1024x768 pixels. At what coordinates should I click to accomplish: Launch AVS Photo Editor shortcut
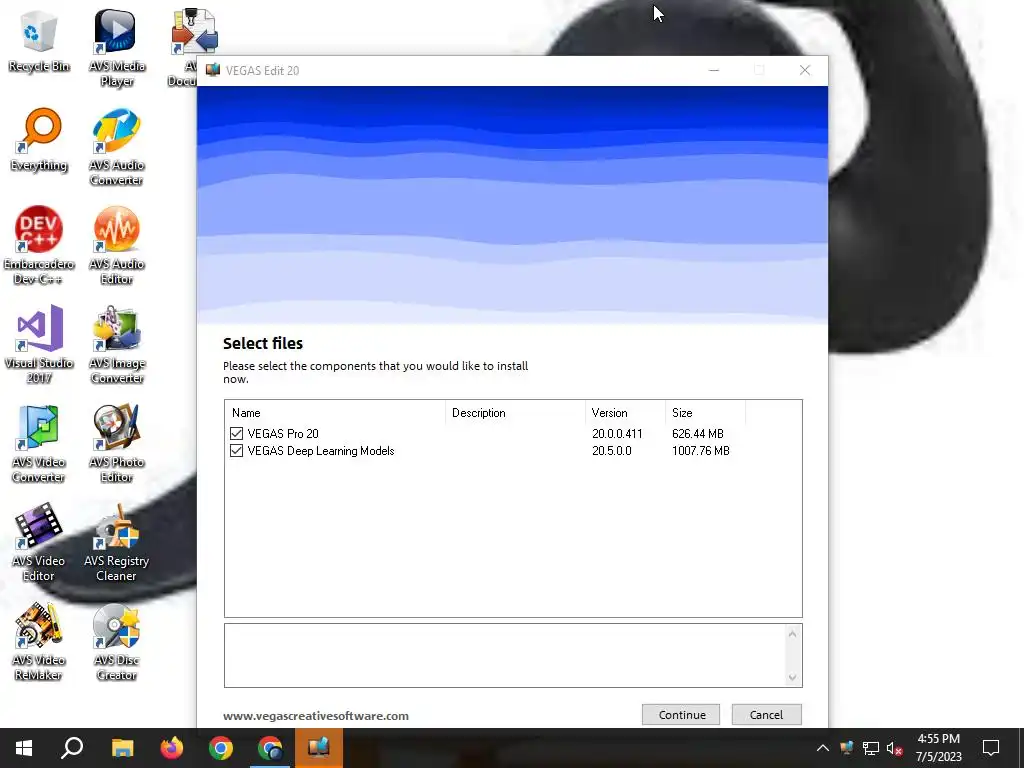tap(117, 444)
